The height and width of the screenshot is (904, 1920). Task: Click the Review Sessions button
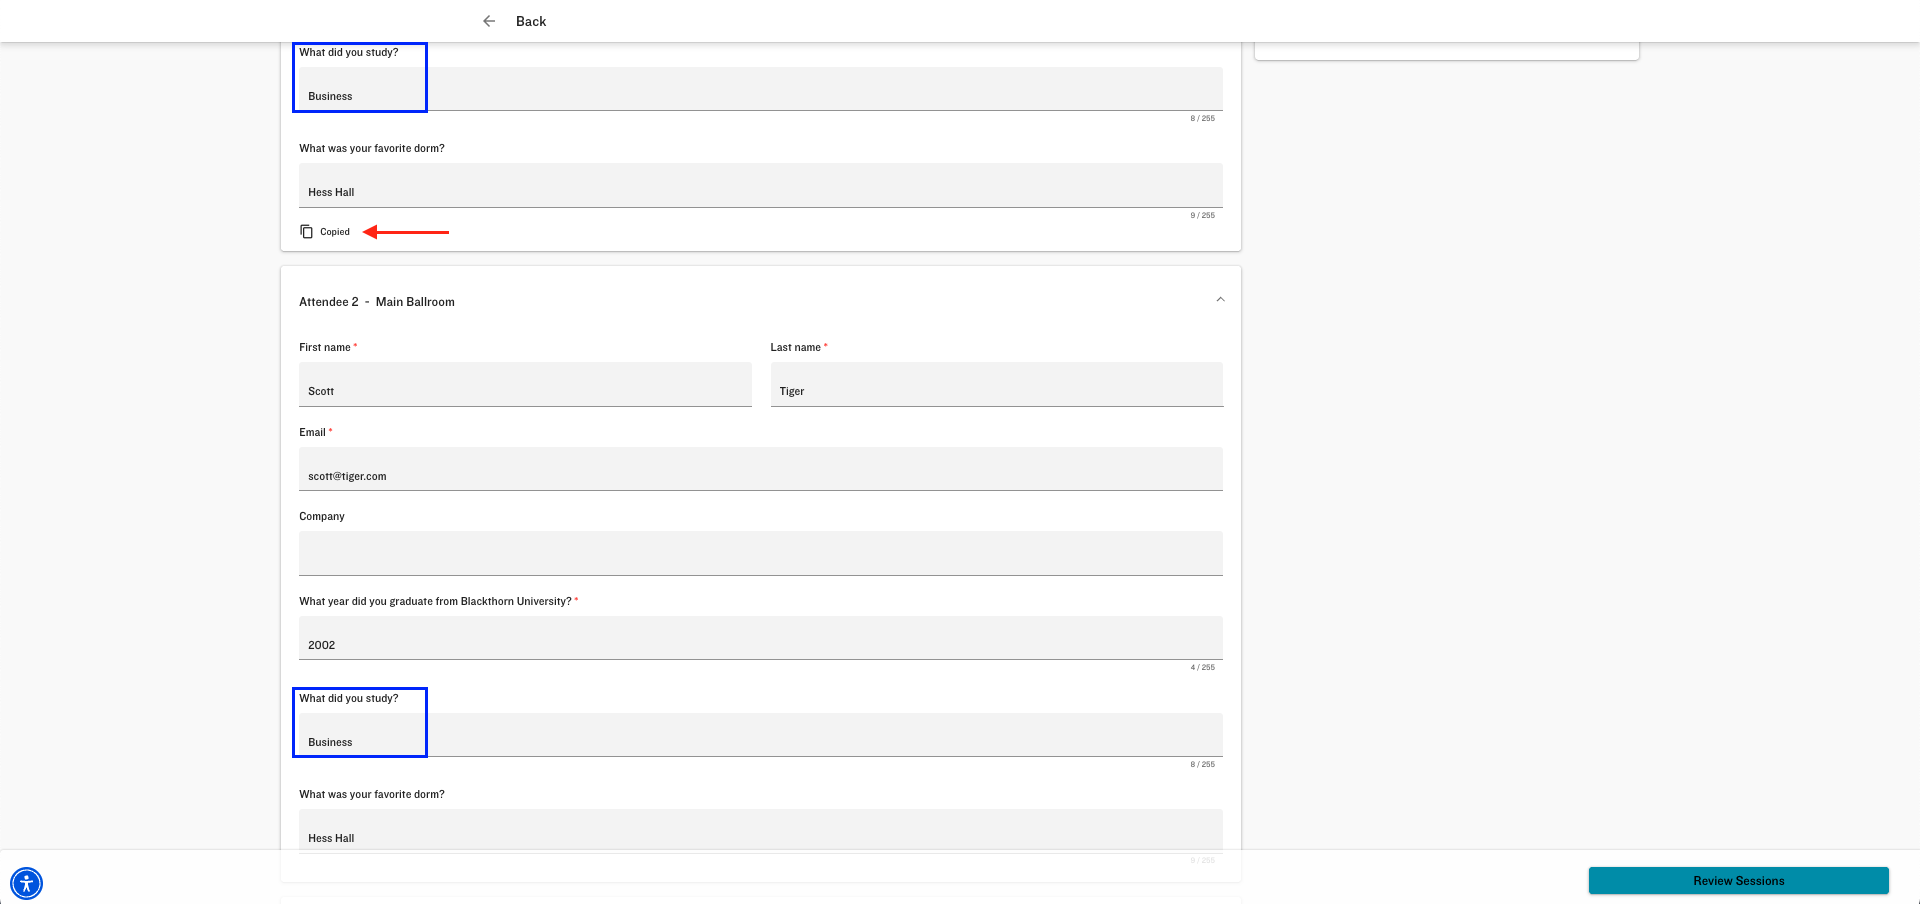click(1738, 881)
